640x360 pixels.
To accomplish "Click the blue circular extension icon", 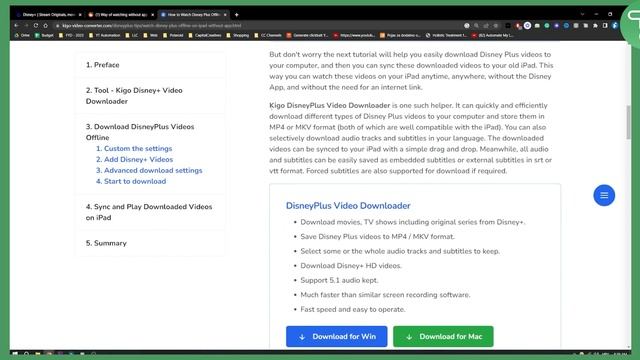I will (x=566, y=25).
